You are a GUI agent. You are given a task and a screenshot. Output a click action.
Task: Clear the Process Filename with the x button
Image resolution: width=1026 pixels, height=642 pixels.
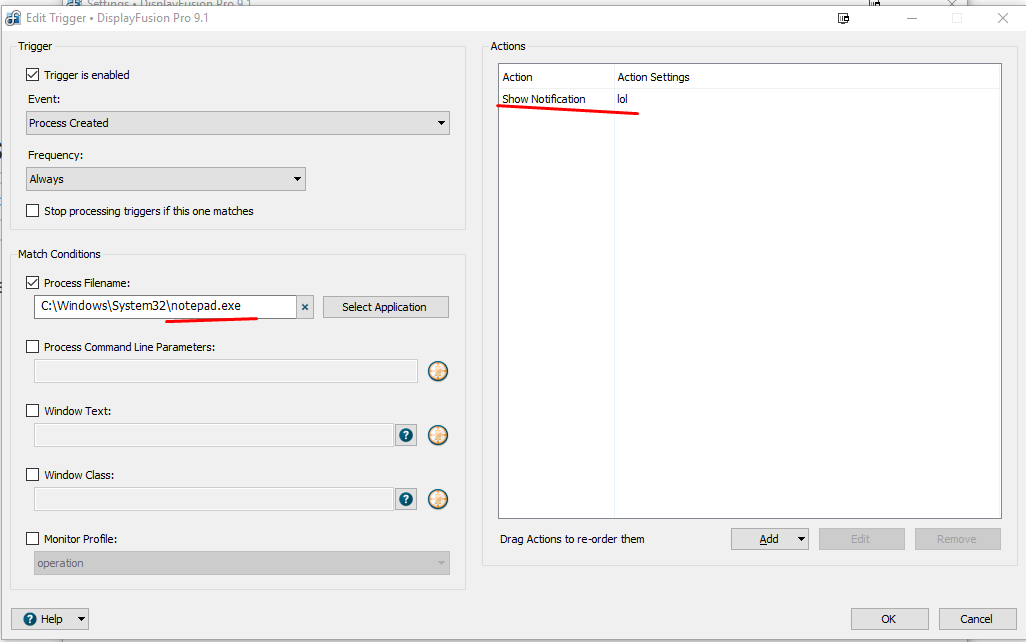[305, 307]
